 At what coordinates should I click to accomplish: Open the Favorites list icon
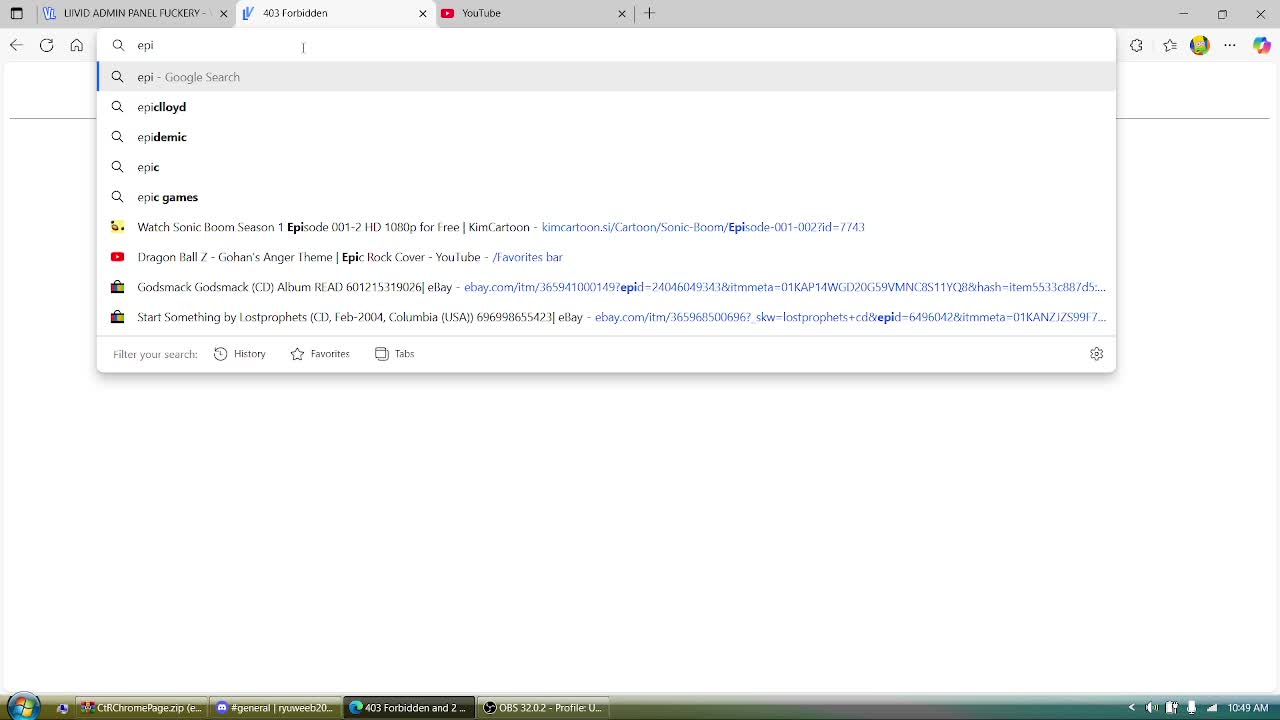pyautogui.click(x=1168, y=45)
